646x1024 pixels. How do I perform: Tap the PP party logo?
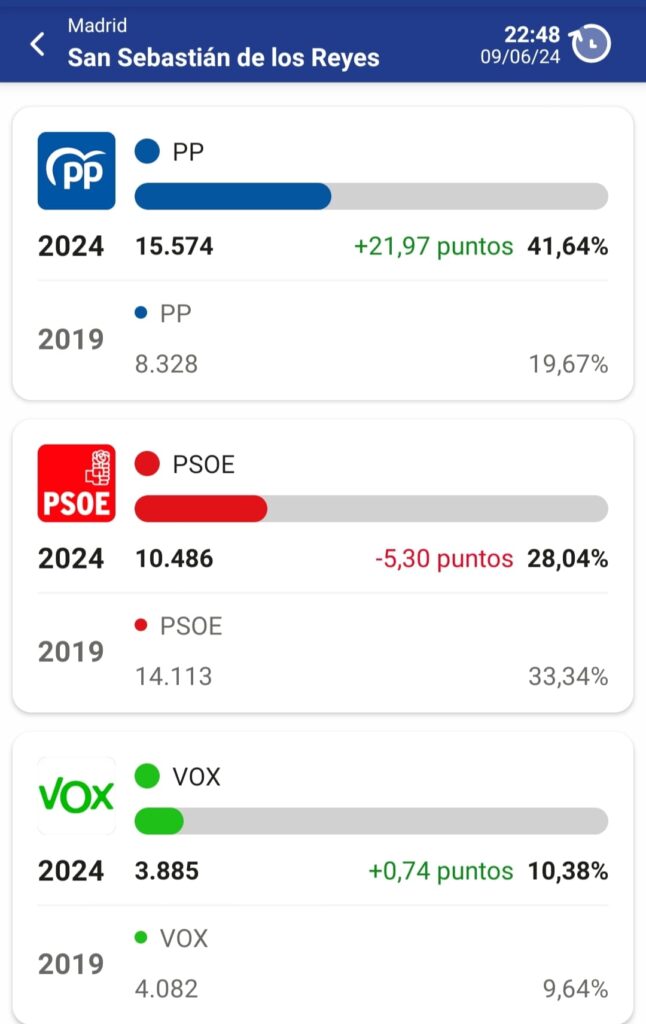76,170
